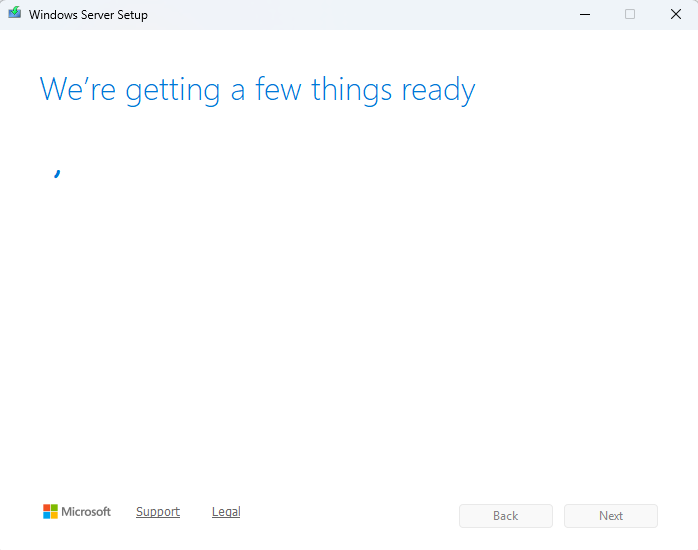
Task: Click the Windows Server Setup title icon
Action: [x=15, y=13]
